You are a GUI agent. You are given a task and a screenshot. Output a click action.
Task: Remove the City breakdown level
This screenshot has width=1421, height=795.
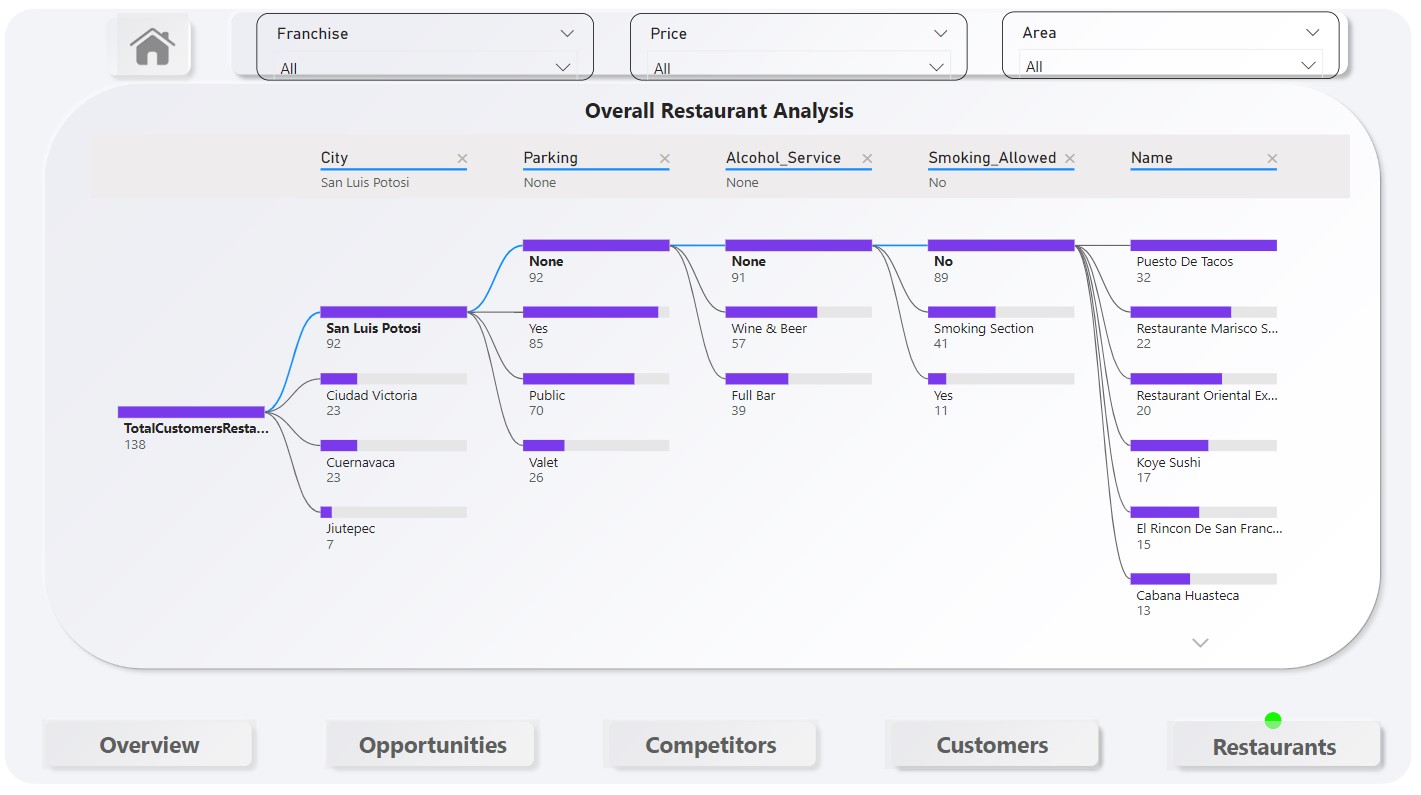click(462, 158)
